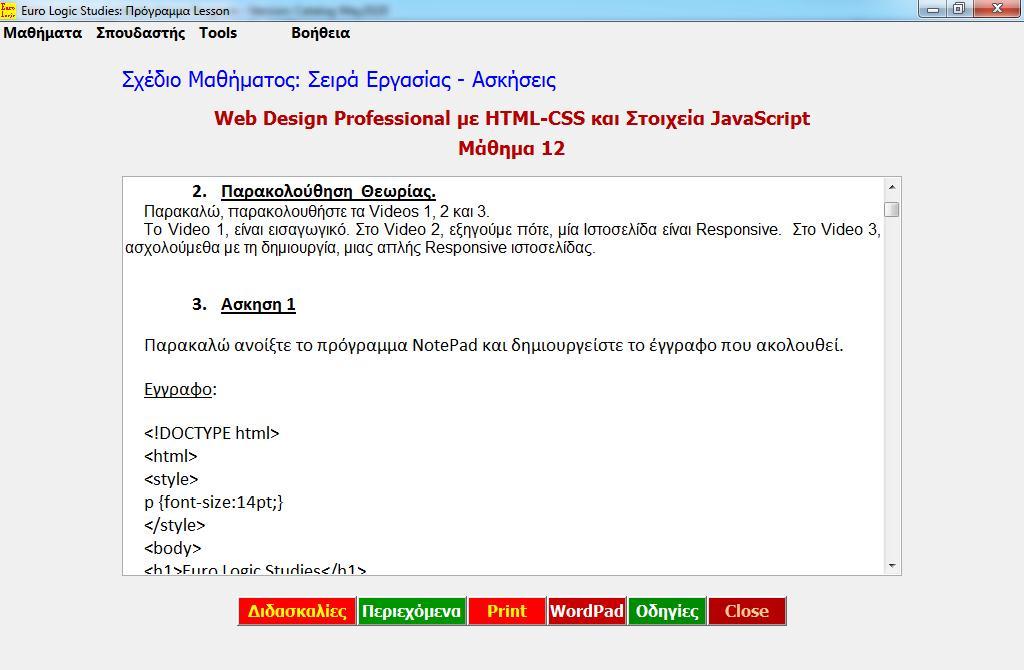Click the lesson text scroll down arrow
This screenshot has height=670, width=1024.
coord(892,566)
